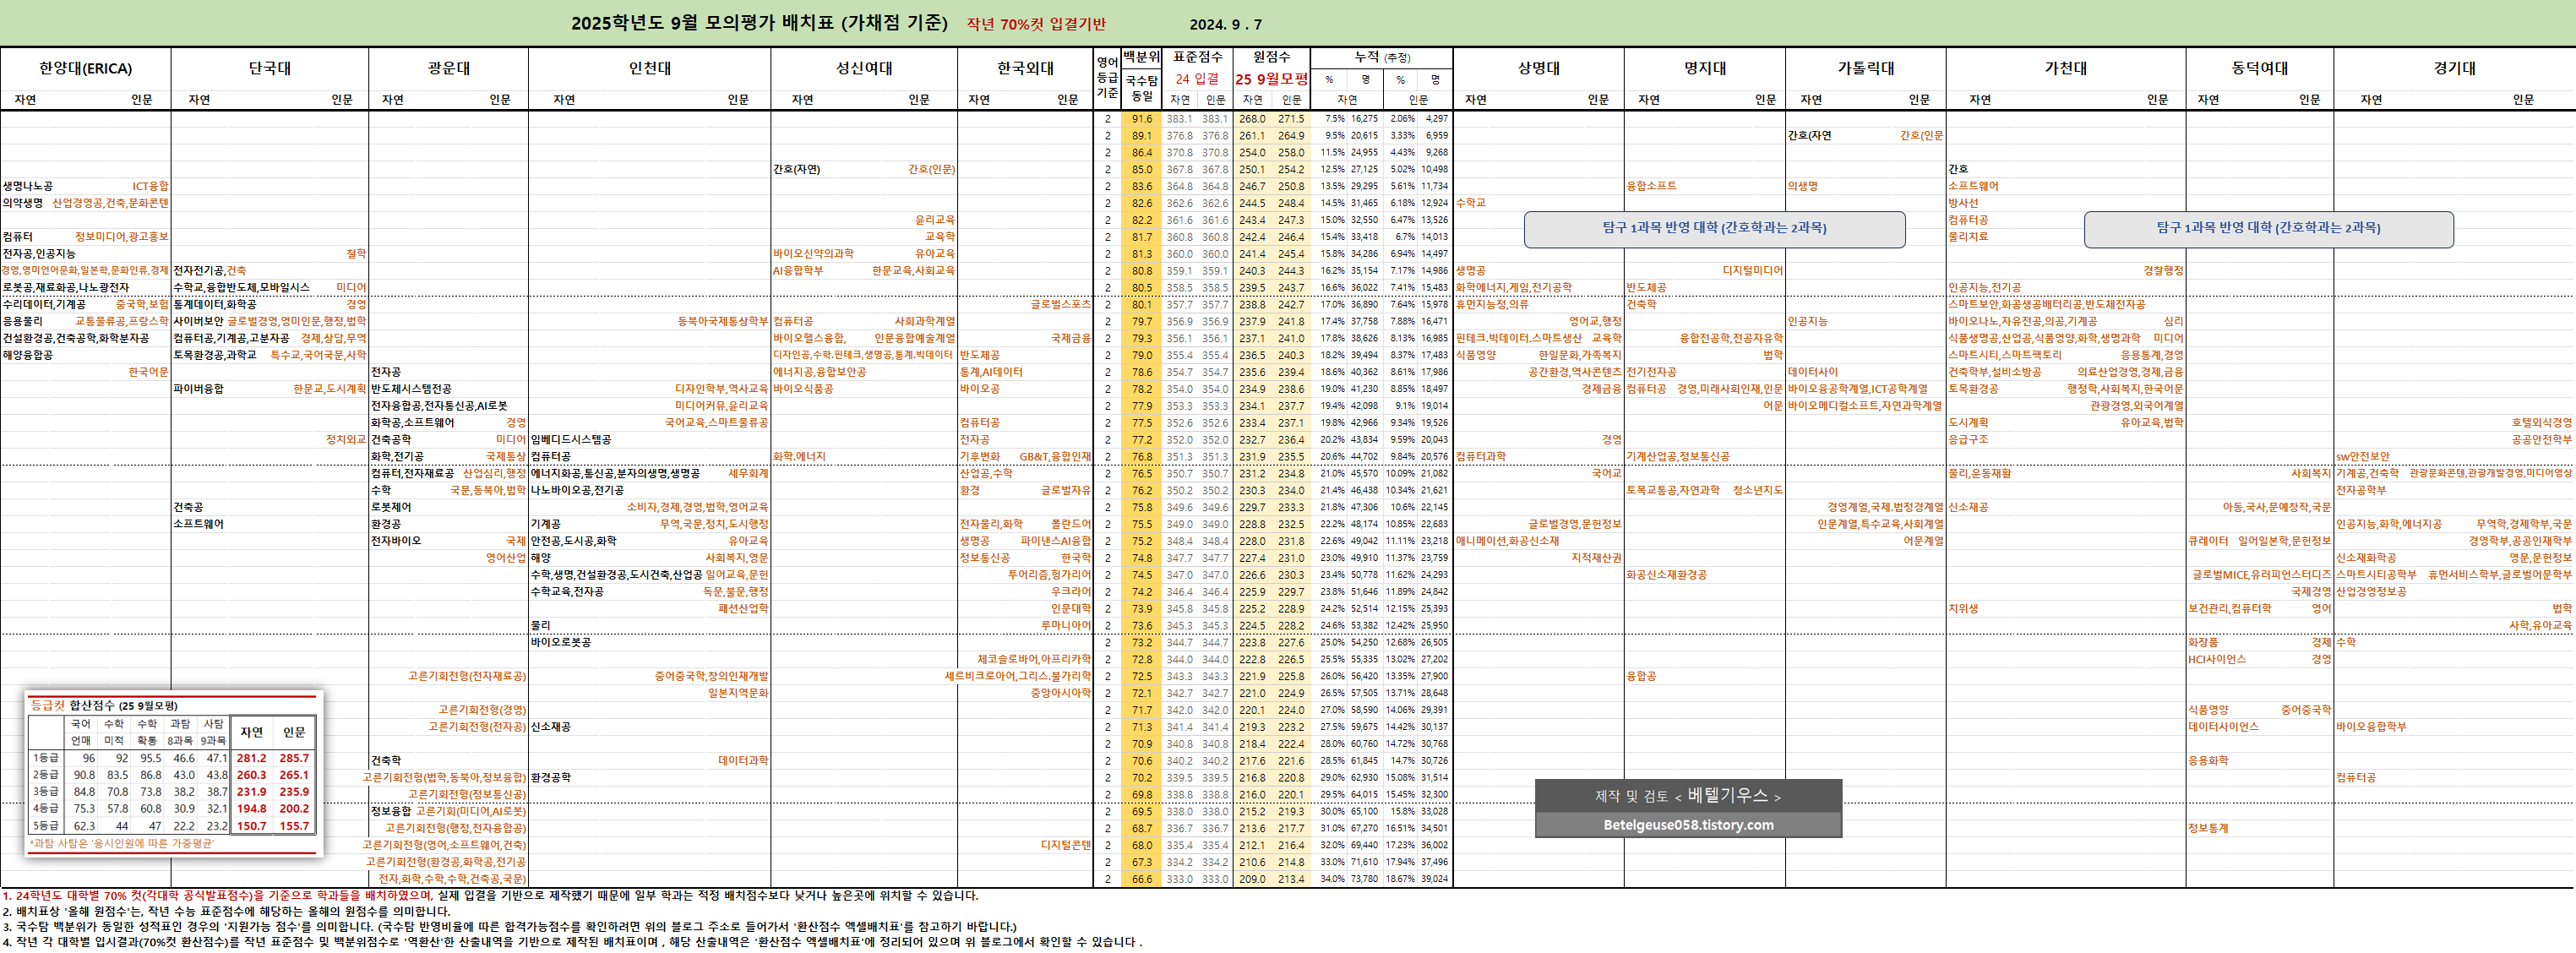Select the 단국대 column header cell
The image size is (2576, 953).
click(x=269, y=68)
